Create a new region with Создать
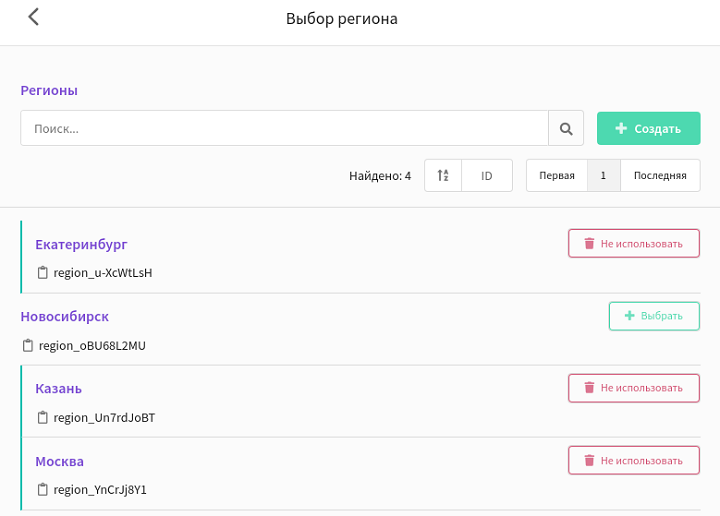Image resolution: width=720 pixels, height=516 pixels. 648,129
